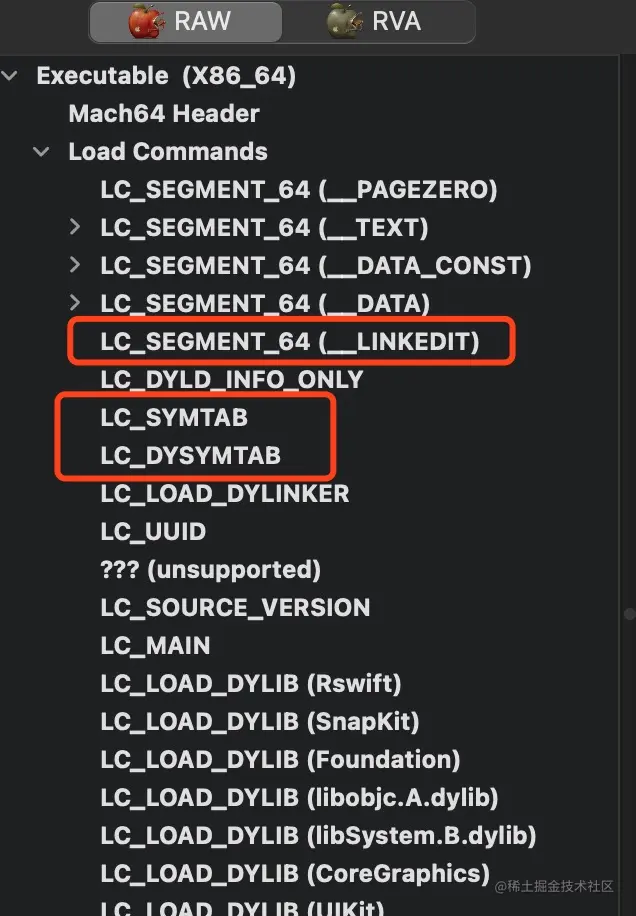Click the sidebar vertical scrollbar
The width and height of the screenshot is (636, 916).
629,612
